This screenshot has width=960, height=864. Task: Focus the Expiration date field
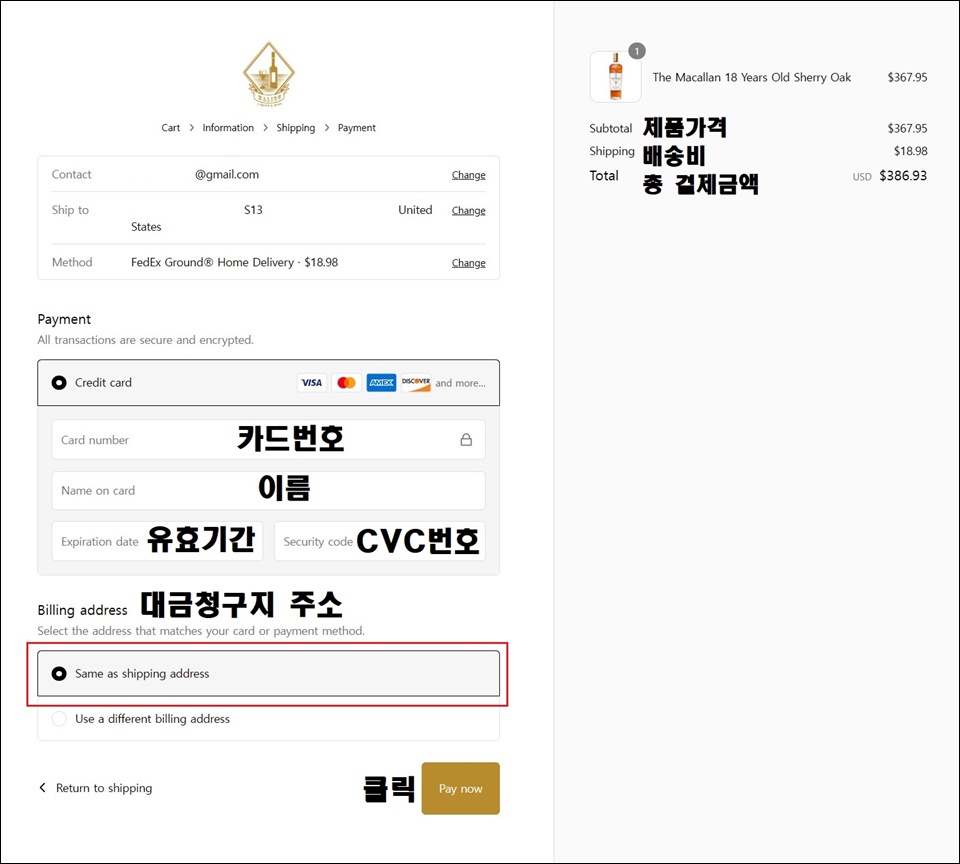point(157,541)
